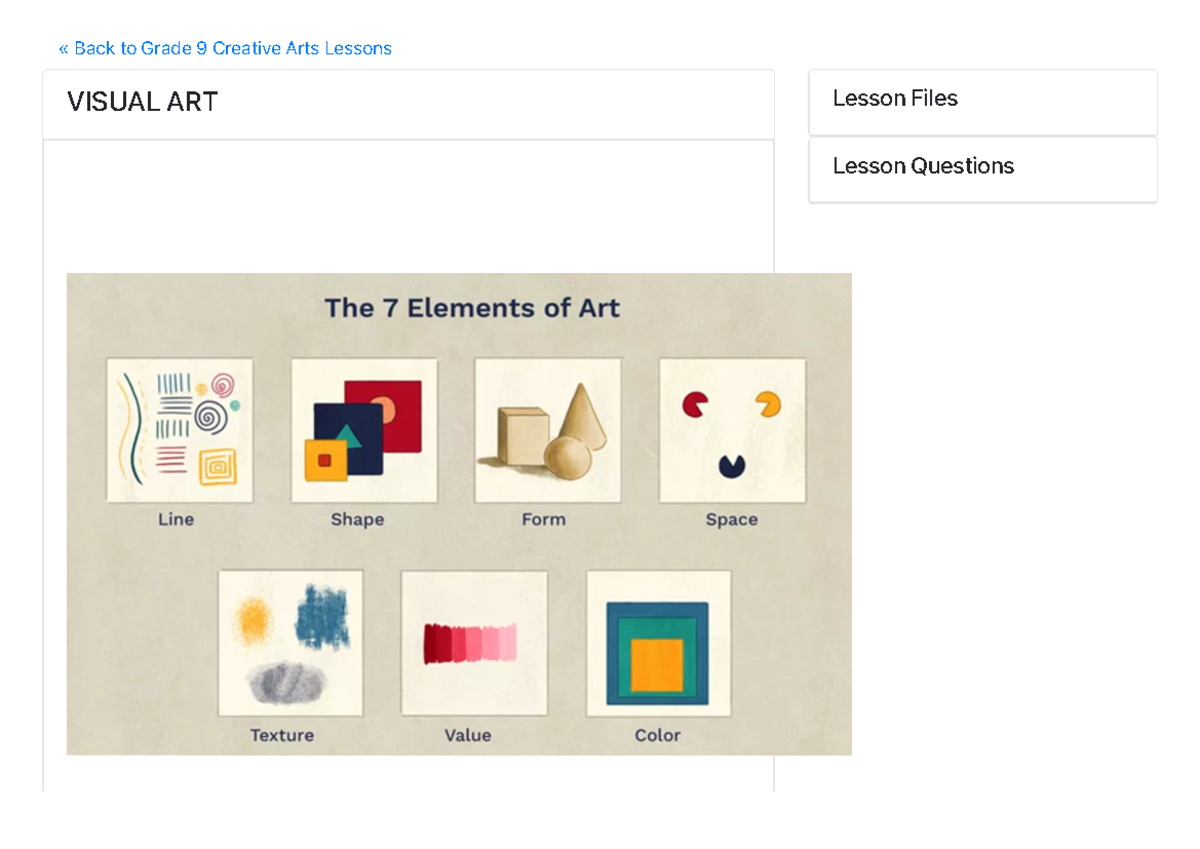Select the Line element illustration

tap(180, 430)
